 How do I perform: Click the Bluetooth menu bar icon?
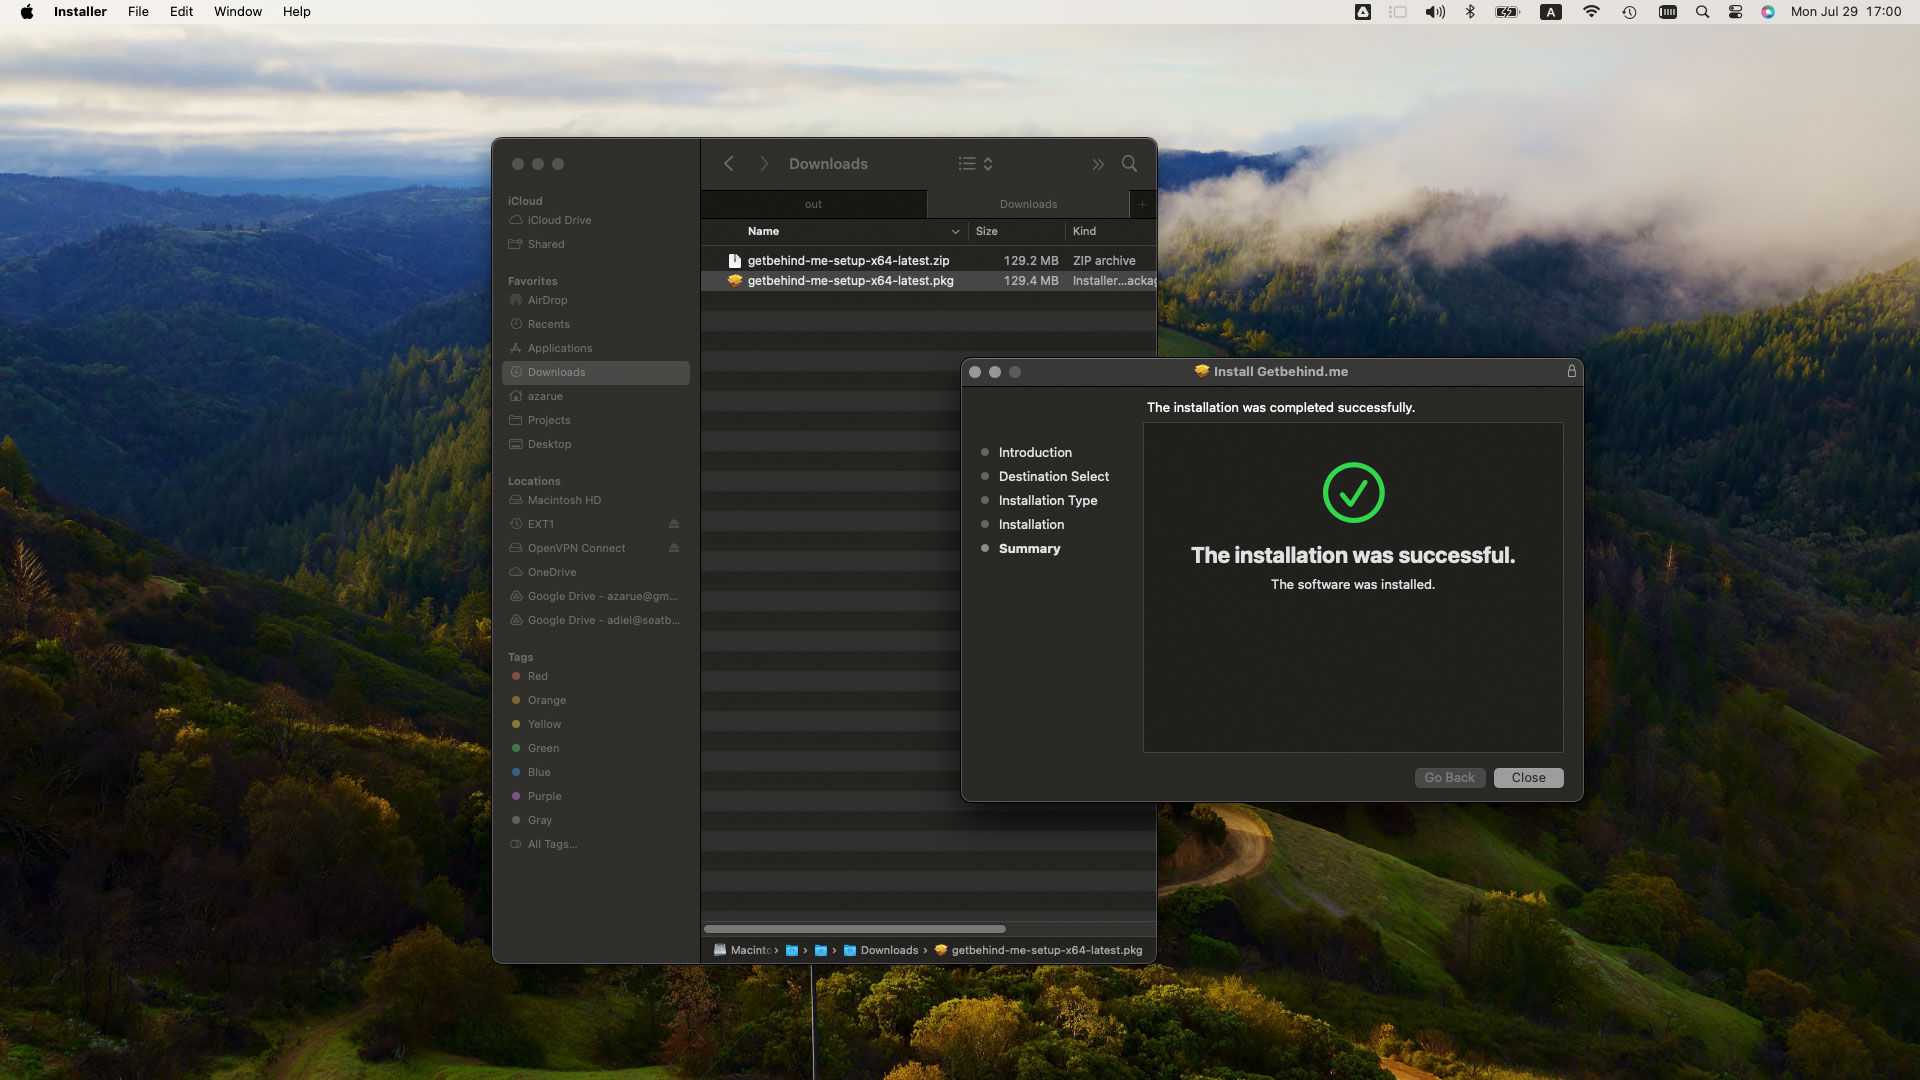pos(1470,12)
